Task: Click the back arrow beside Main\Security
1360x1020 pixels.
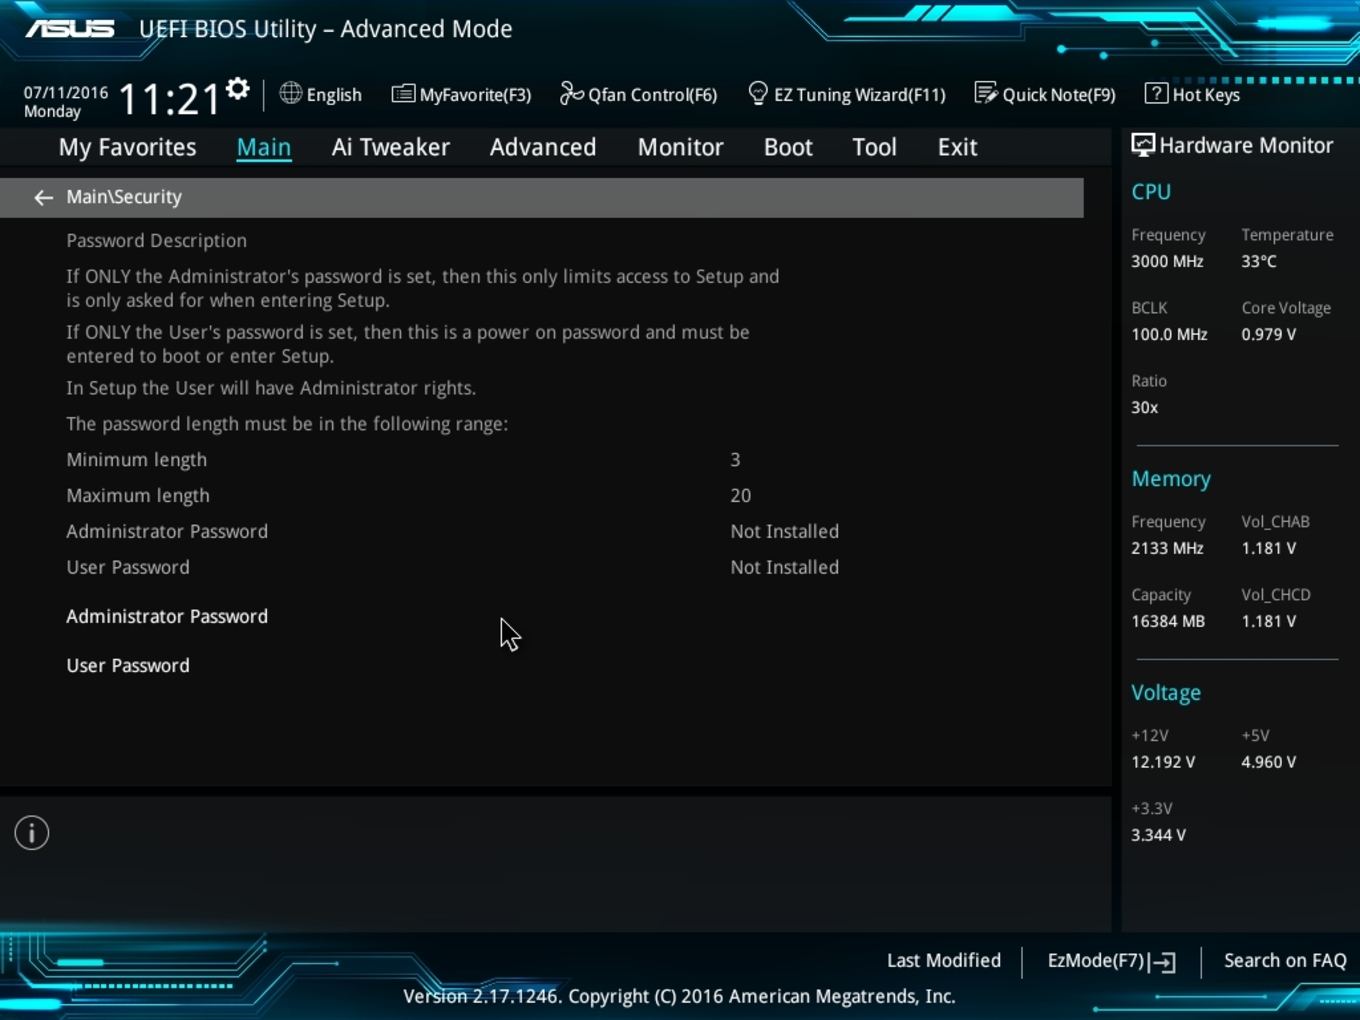Action: [x=43, y=198]
